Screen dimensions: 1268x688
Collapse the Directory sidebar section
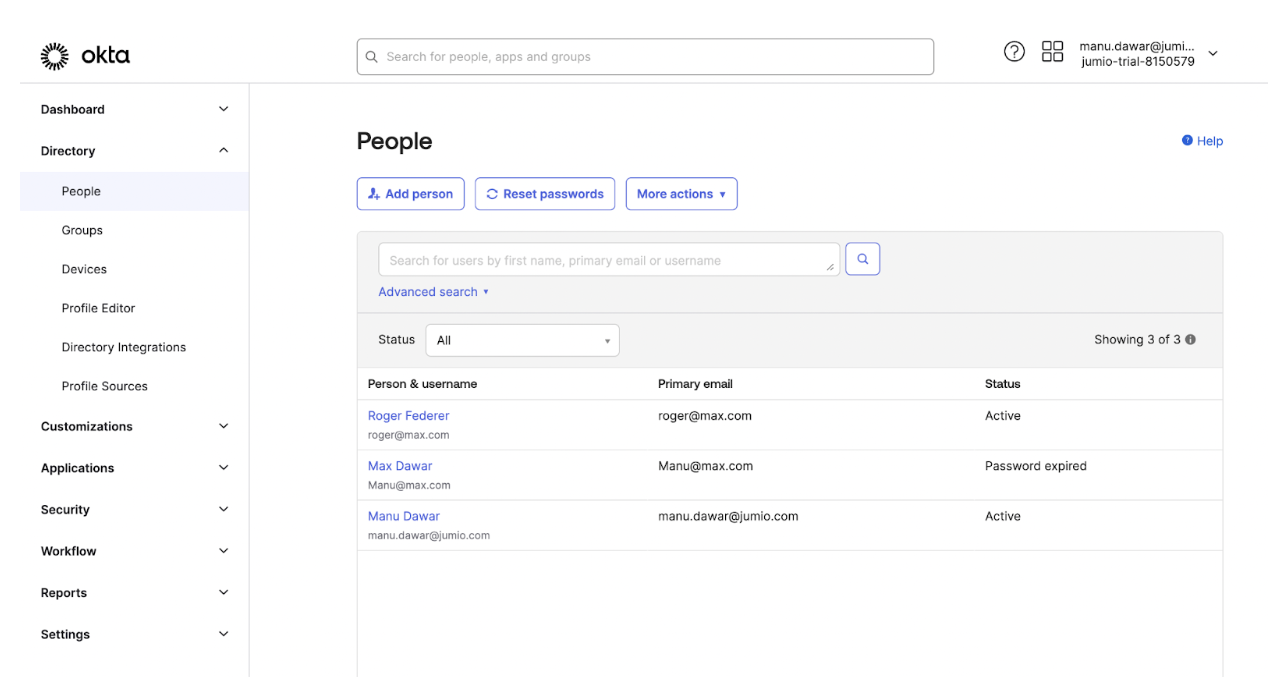[x=223, y=151]
